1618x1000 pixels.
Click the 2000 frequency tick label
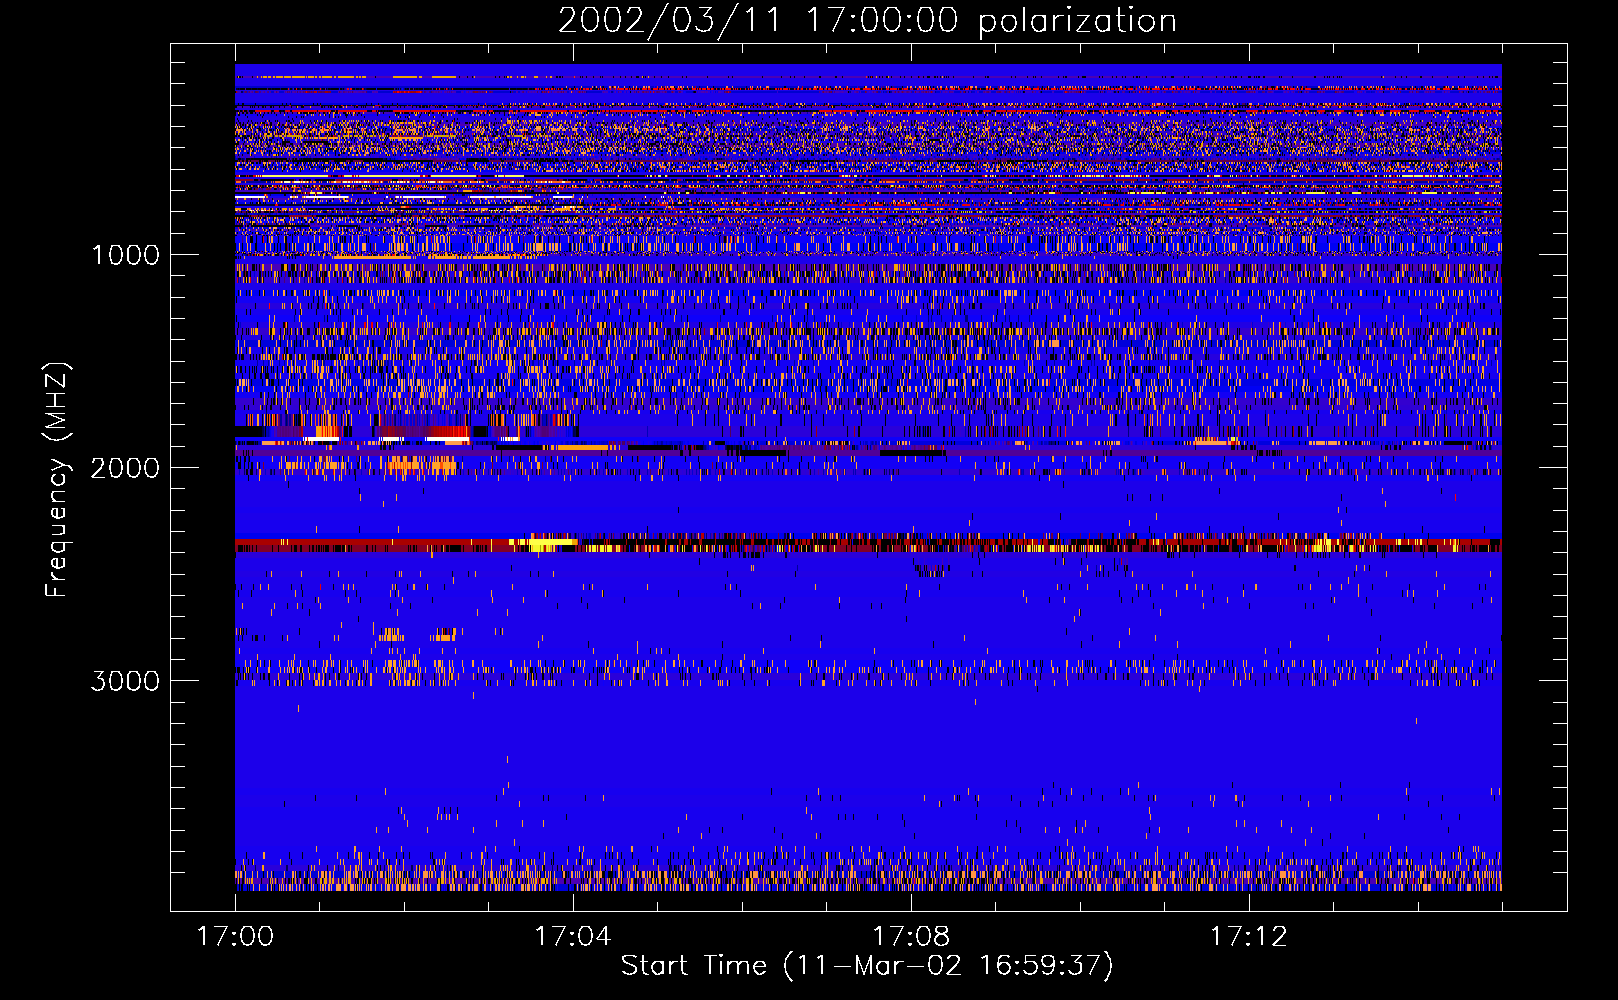125,468
